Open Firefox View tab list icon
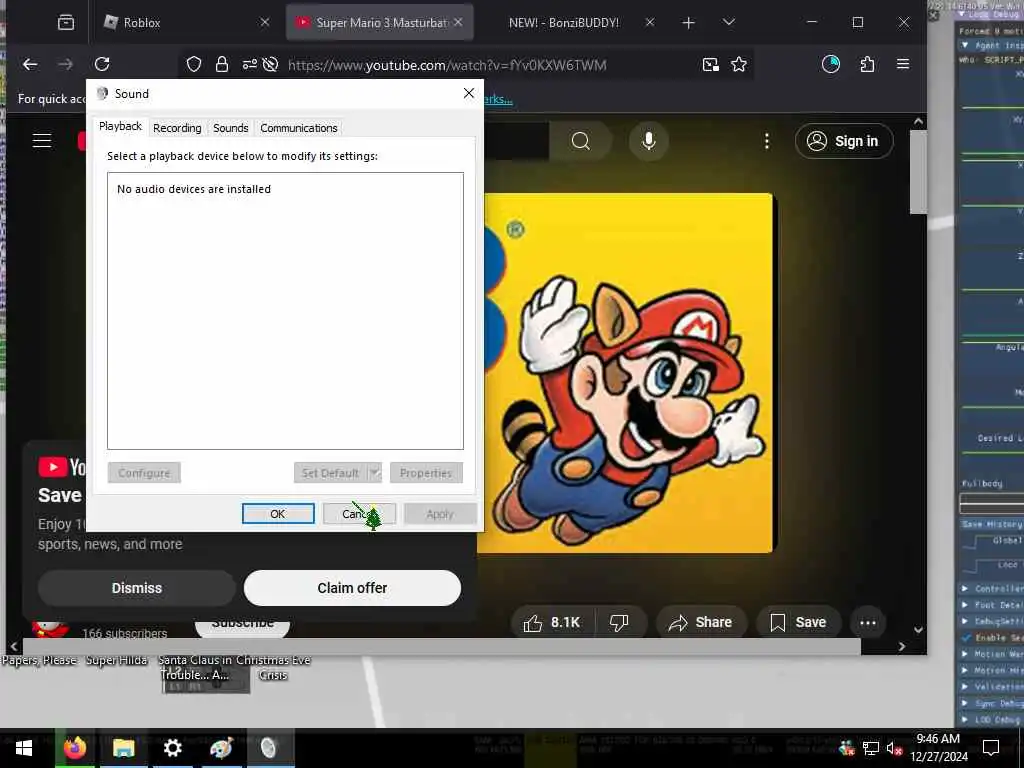The image size is (1024, 768). [x=65, y=23]
